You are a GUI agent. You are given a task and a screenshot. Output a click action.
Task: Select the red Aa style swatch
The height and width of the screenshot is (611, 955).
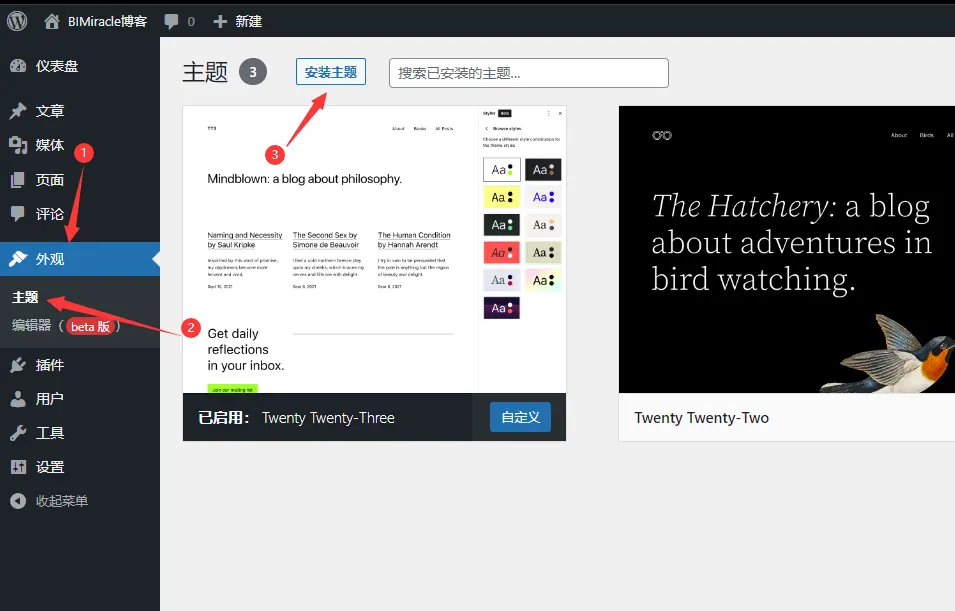pyautogui.click(x=502, y=252)
